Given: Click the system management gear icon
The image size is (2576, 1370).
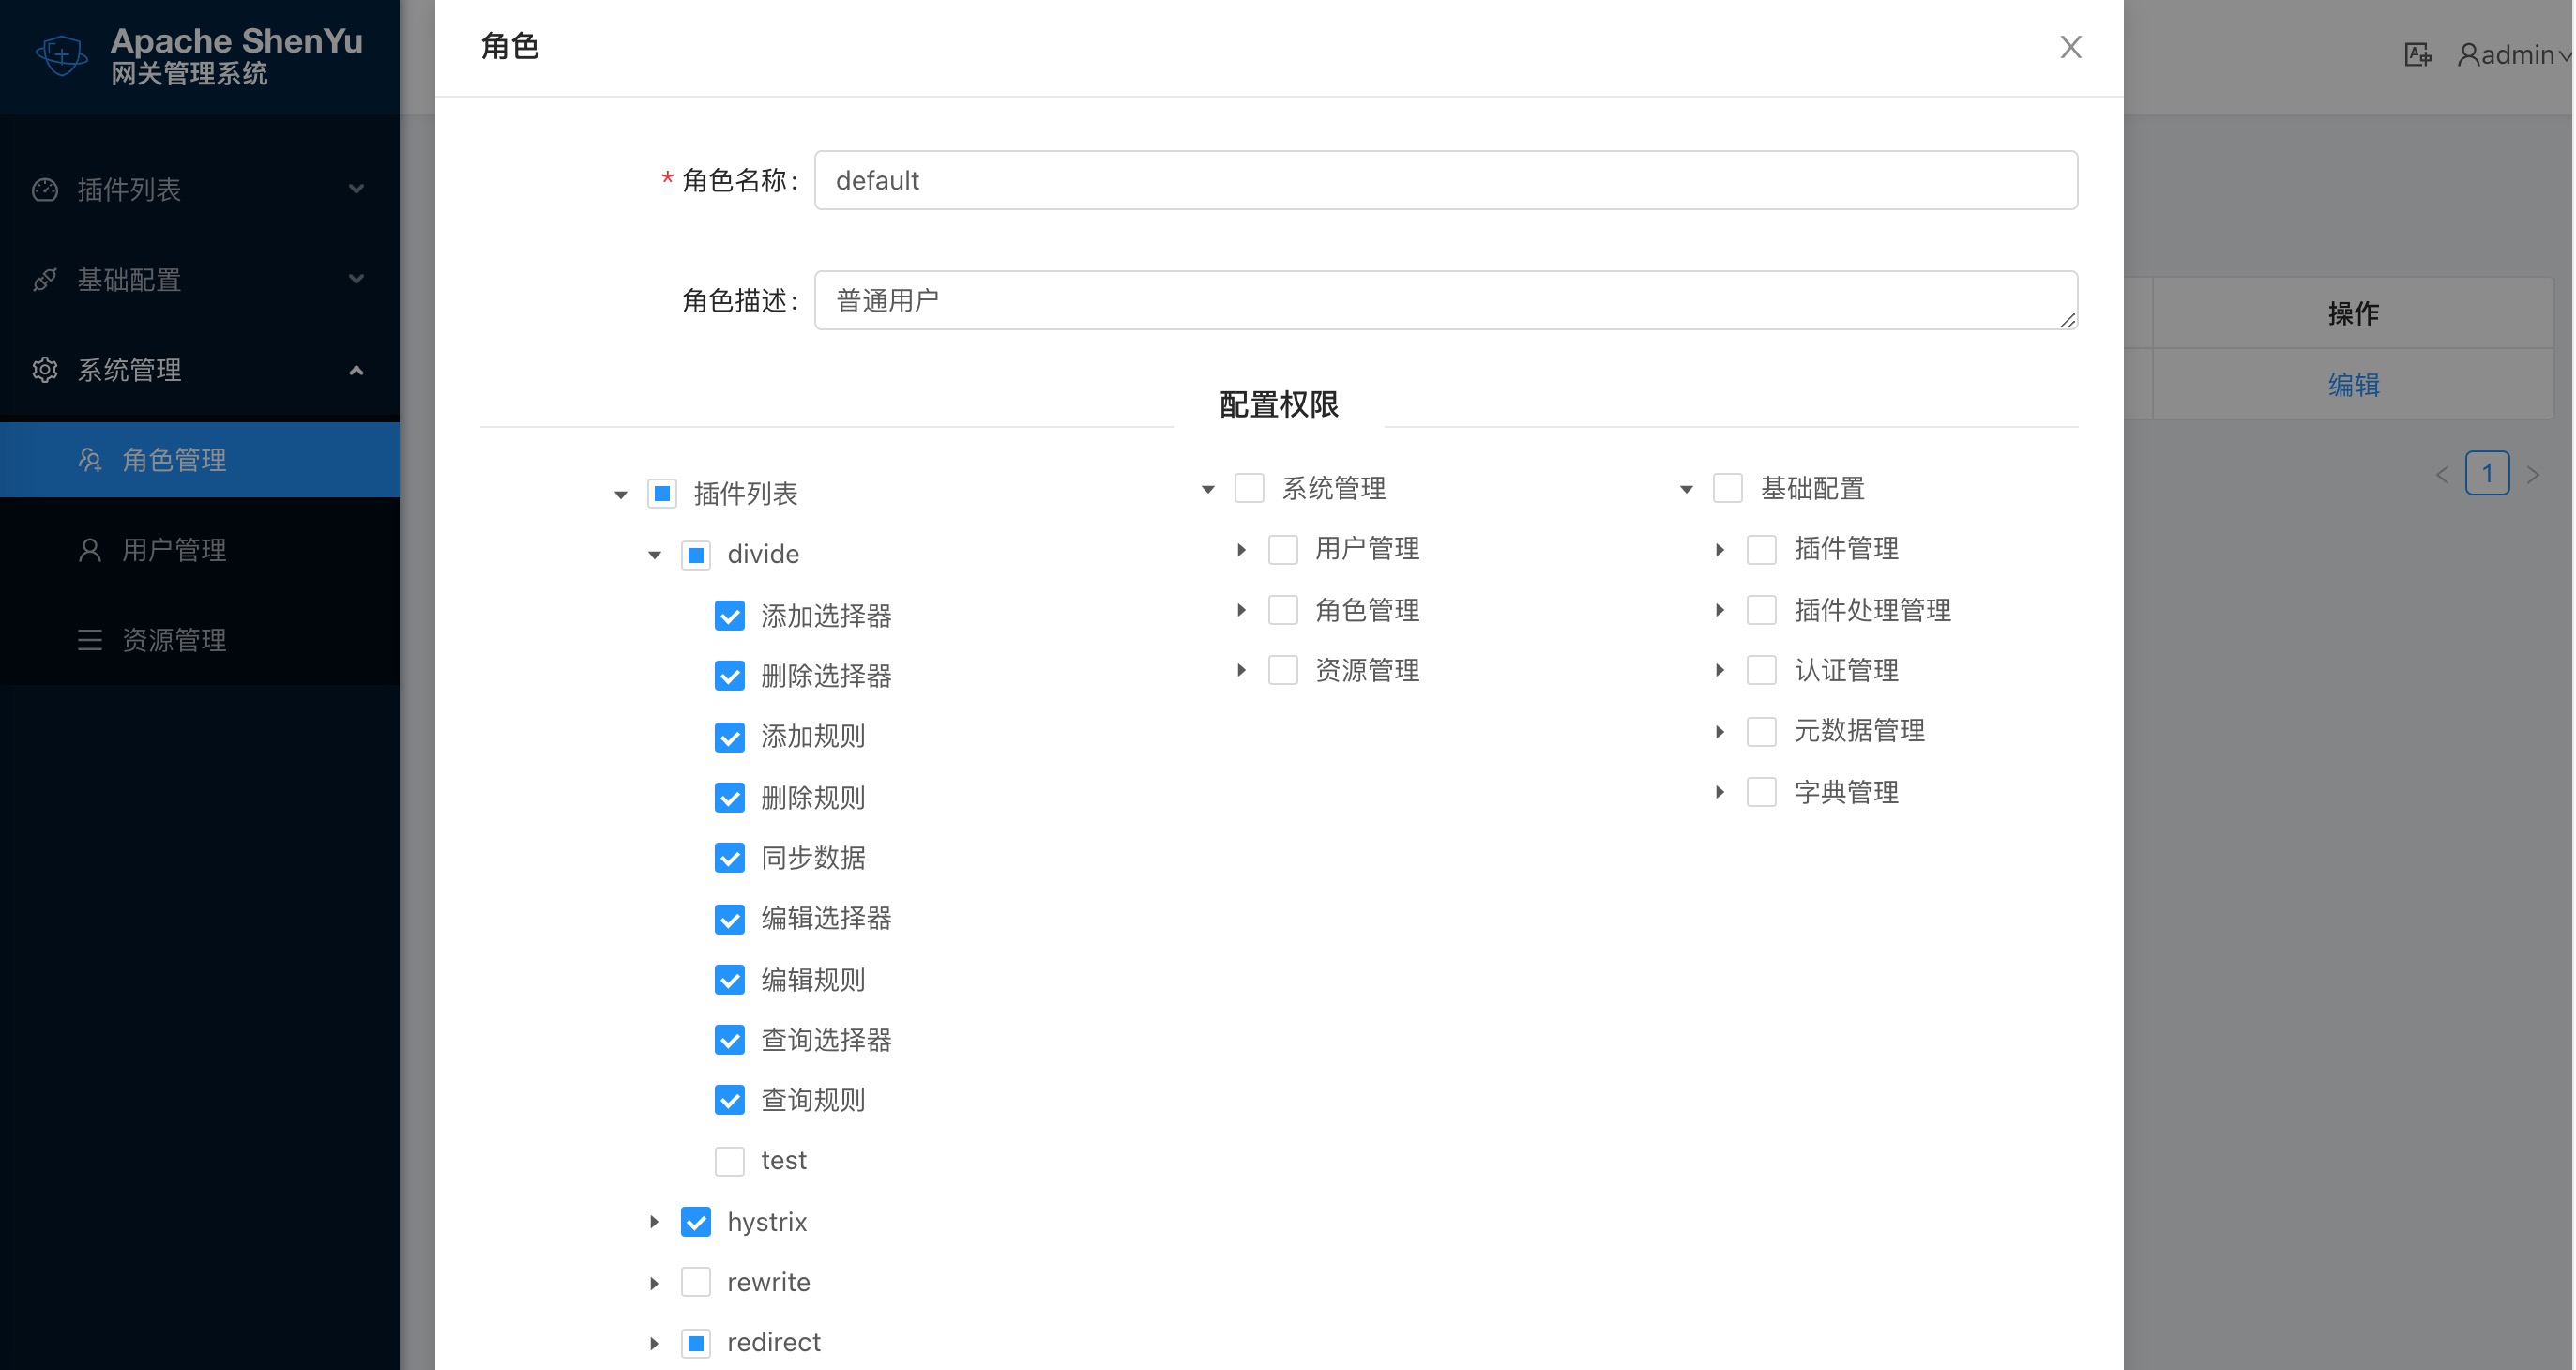Looking at the screenshot, I should point(45,370).
